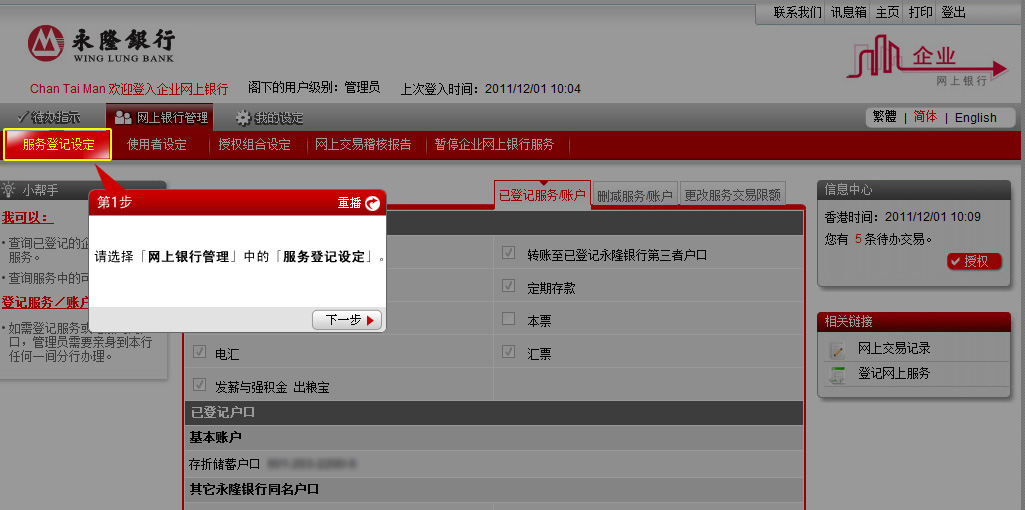Click the 我的设定 gear icon
The width and height of the screenshot is (1025, 510).
(x=242, y=118)
